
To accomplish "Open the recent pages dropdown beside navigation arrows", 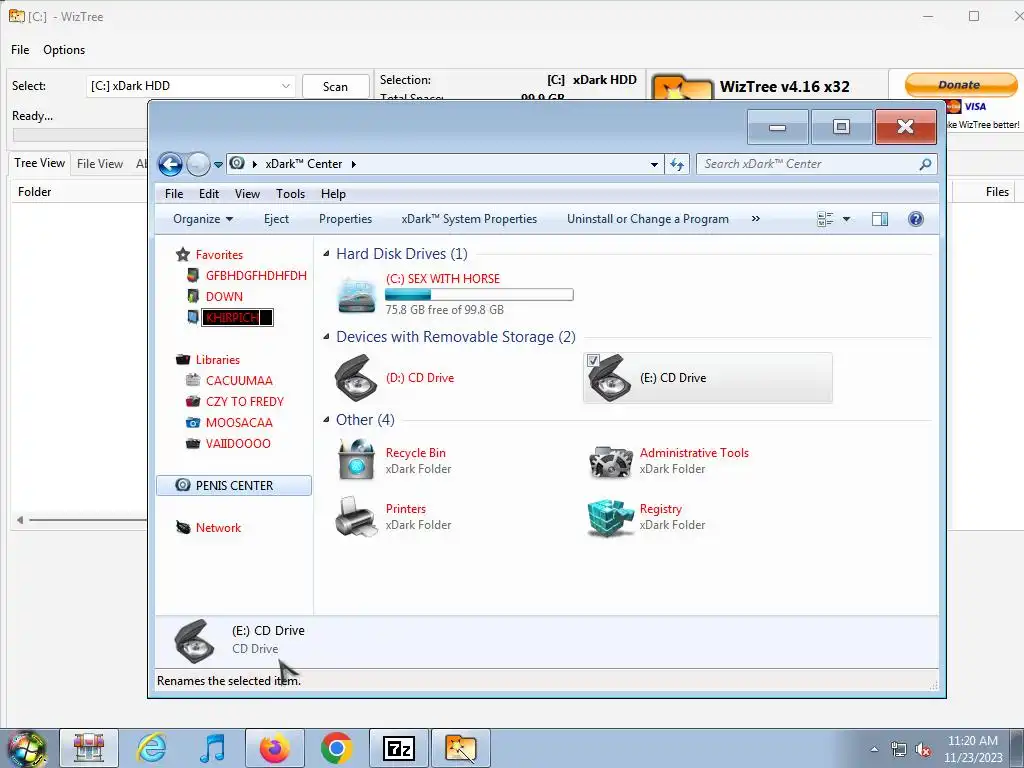I will click(x=218, y=165).
